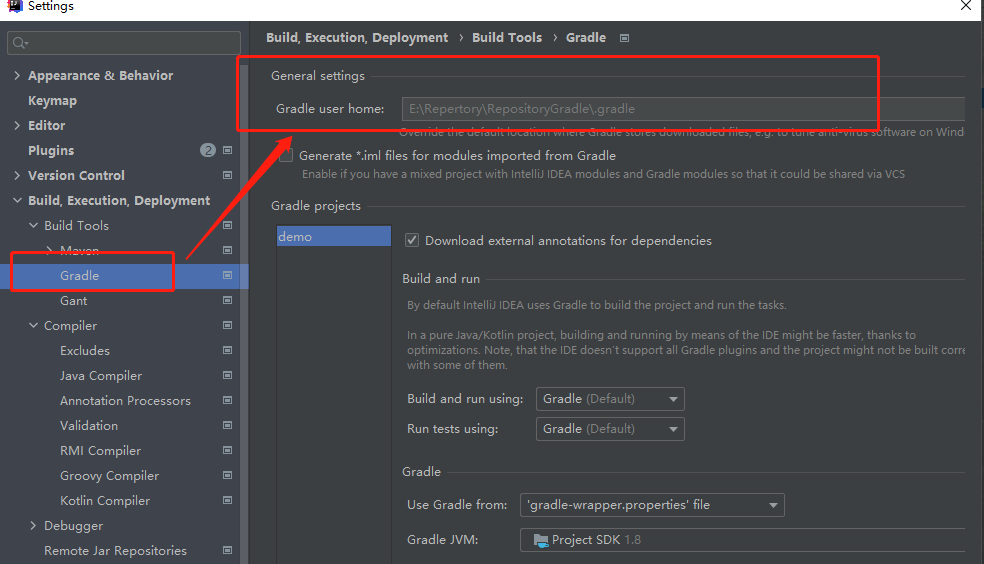
Task: Open the Gradle JVM Project SDK selector
Action: click(x=742, y=540)
